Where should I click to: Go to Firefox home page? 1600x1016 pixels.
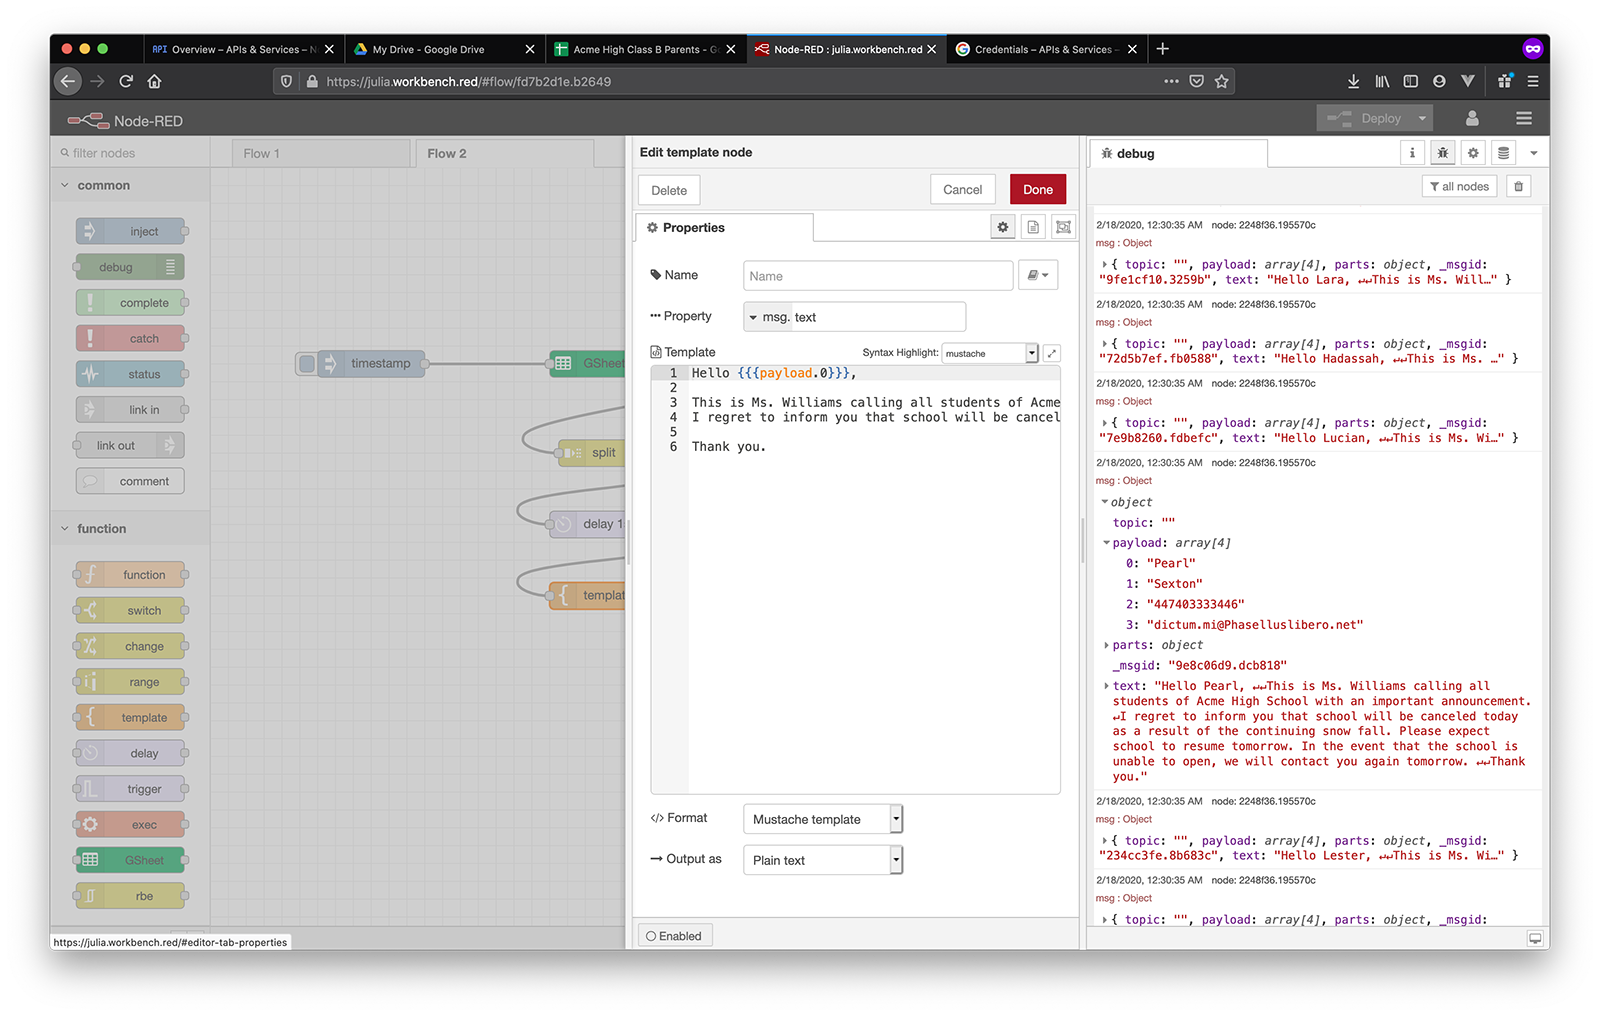pyautogui.click(x=154, y=81)
